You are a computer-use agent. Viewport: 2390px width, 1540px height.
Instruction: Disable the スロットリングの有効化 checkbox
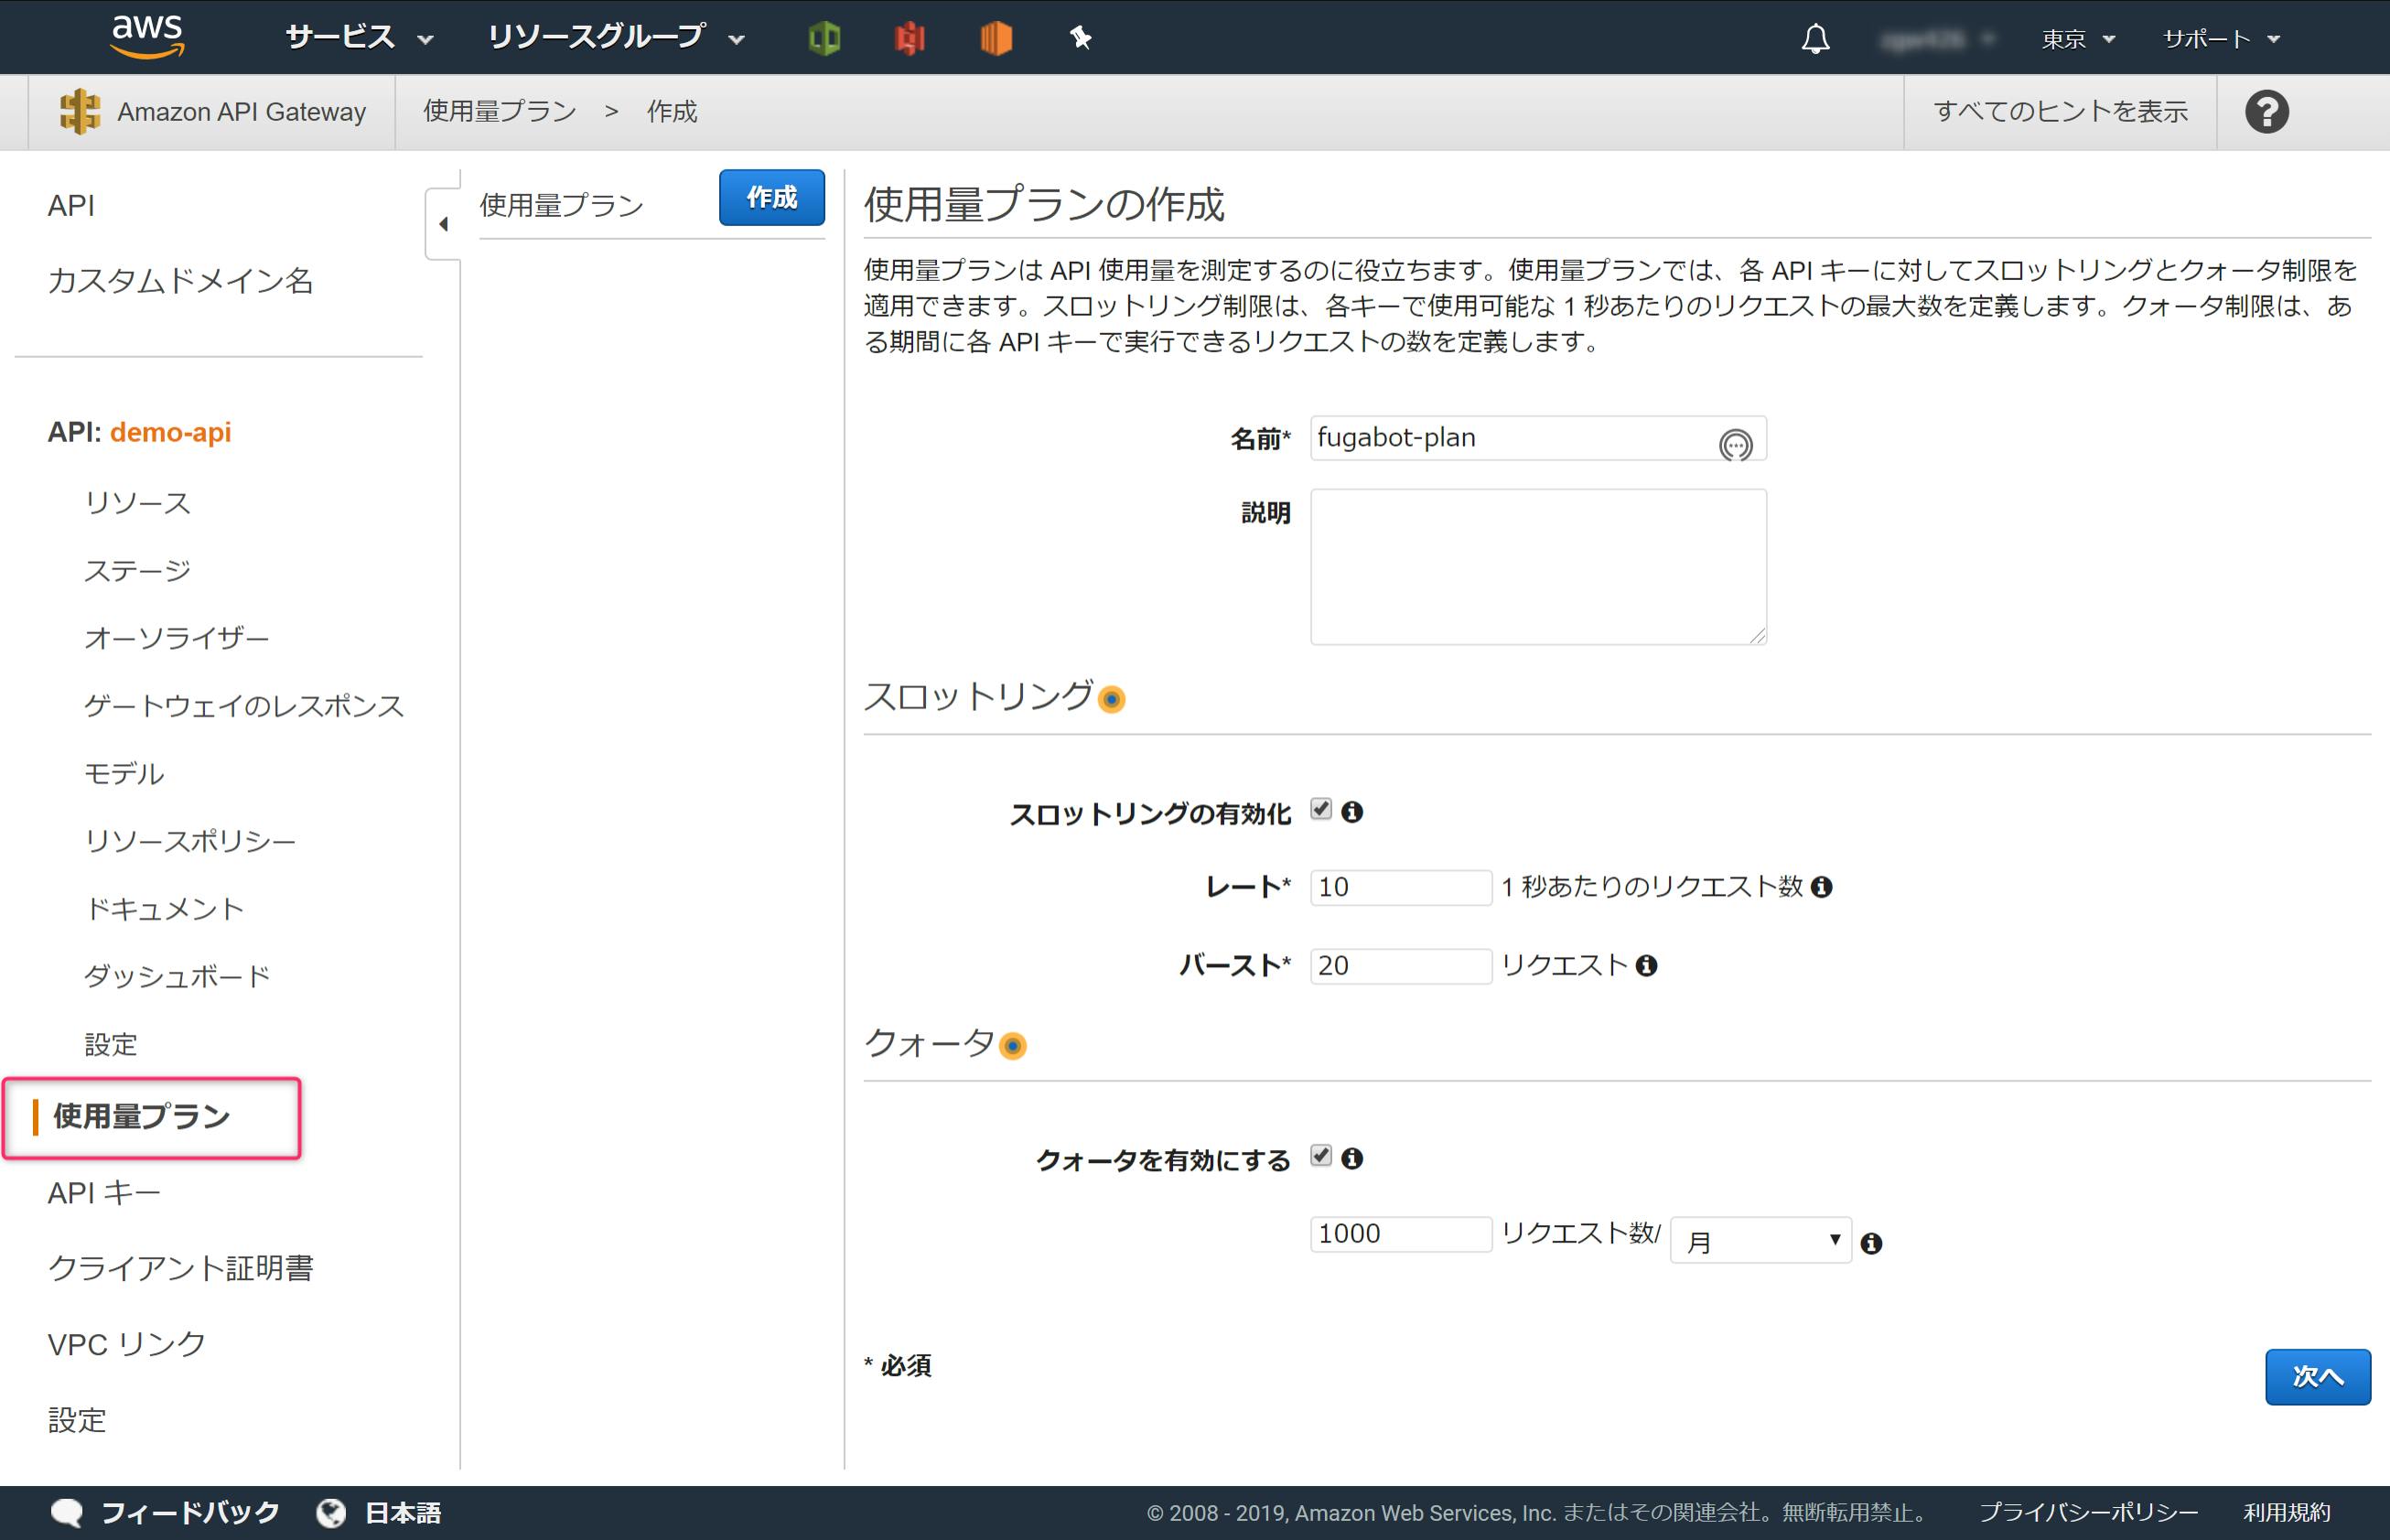click(x=1321, y=809)
